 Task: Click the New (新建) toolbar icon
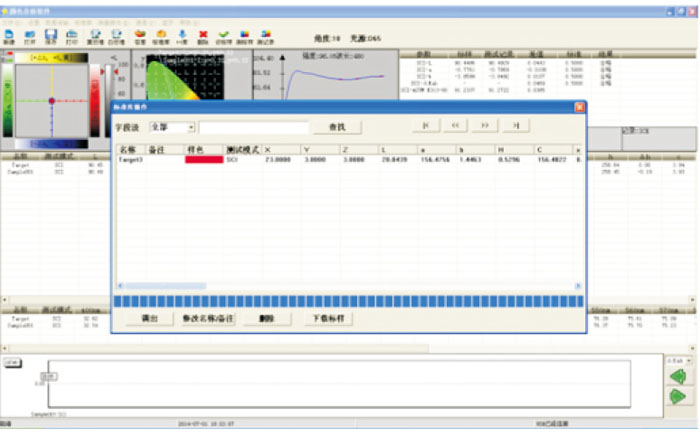(x=9, y=37)
